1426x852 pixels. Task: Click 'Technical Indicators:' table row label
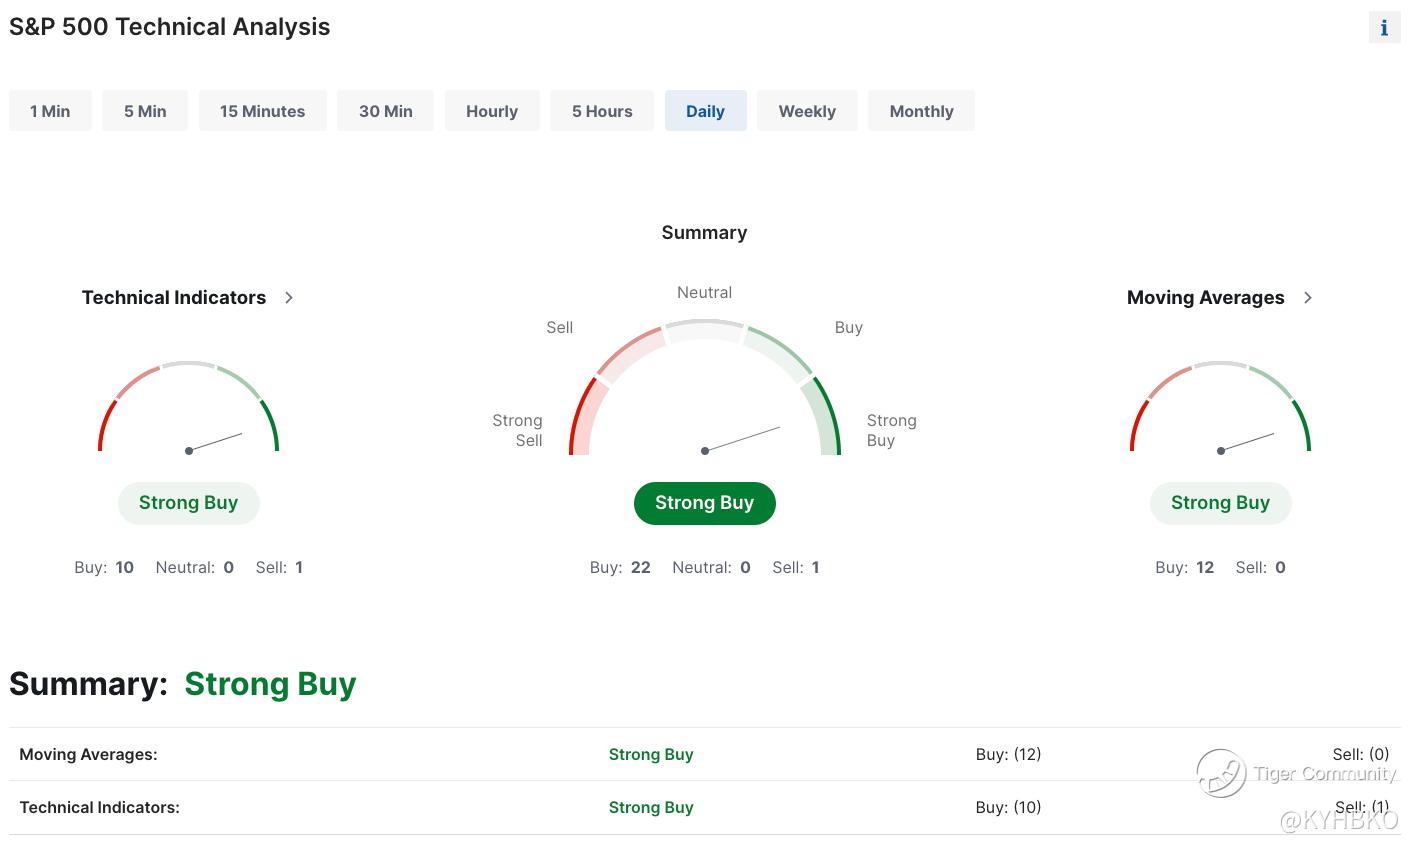point(100,808)
